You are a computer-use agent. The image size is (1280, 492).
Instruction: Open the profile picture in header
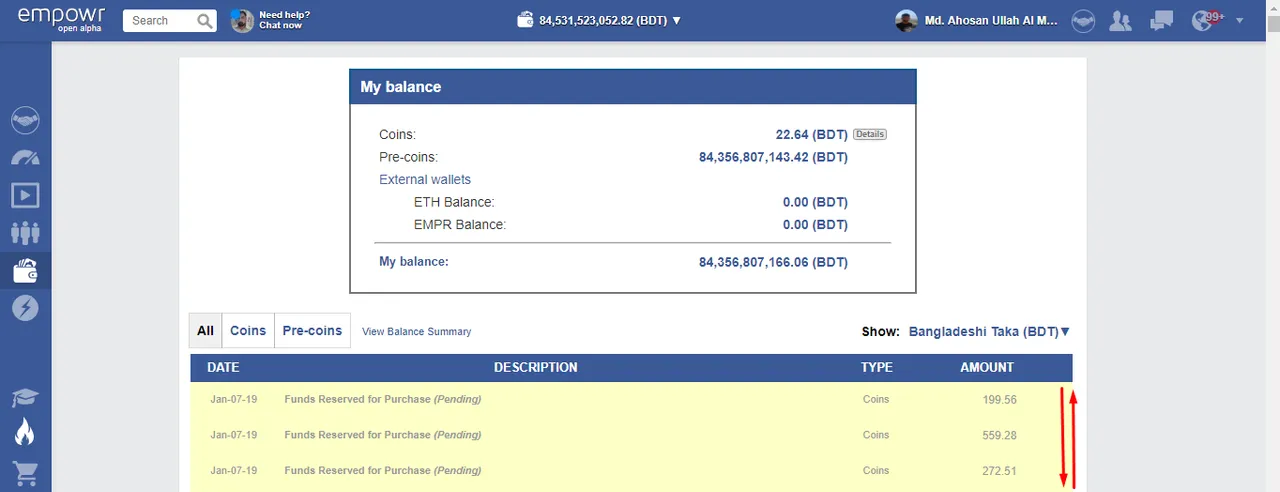point(906,20)
